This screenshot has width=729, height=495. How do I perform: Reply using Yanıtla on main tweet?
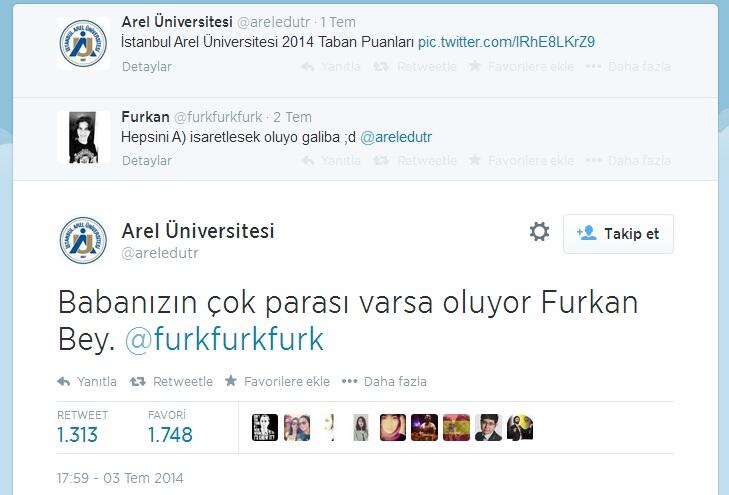tap(87, 382)
